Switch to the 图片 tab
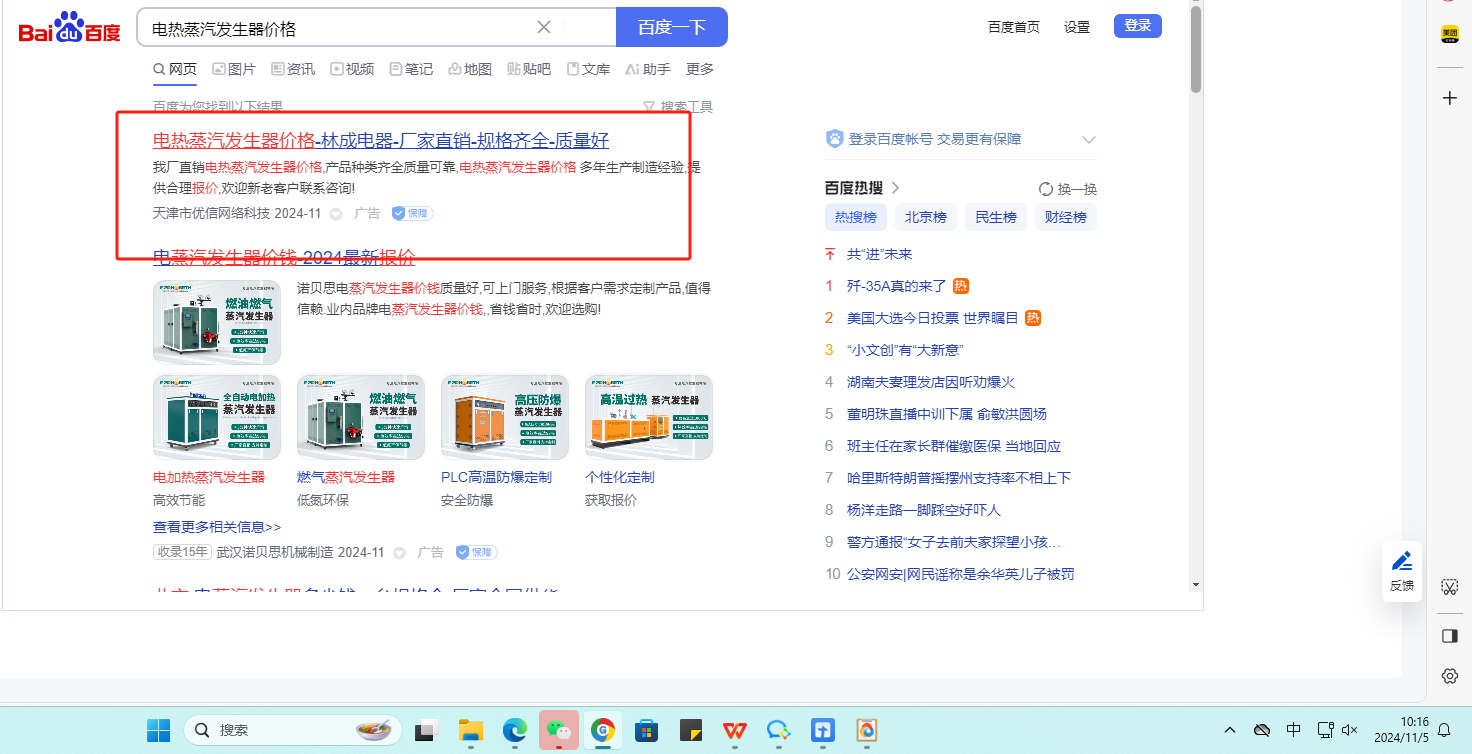The height and width of the screenshot is (754, 1472). [234, 69]
